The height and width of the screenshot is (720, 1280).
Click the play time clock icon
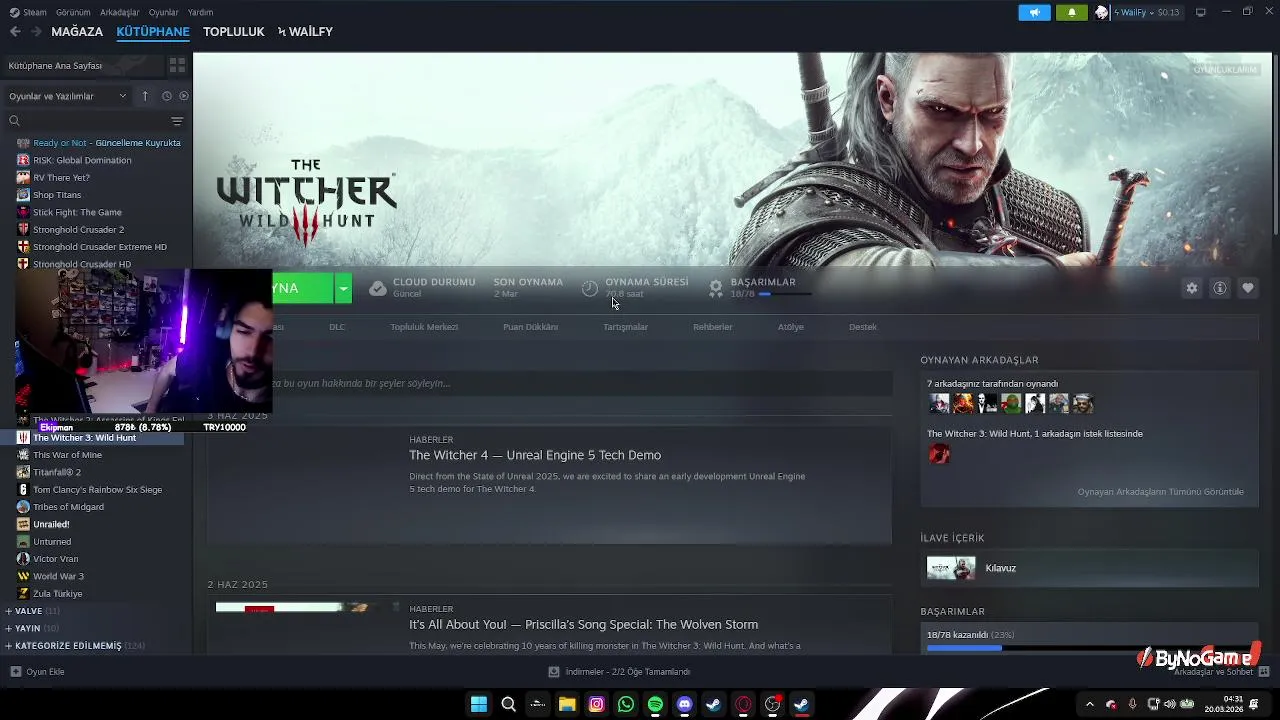590,288
